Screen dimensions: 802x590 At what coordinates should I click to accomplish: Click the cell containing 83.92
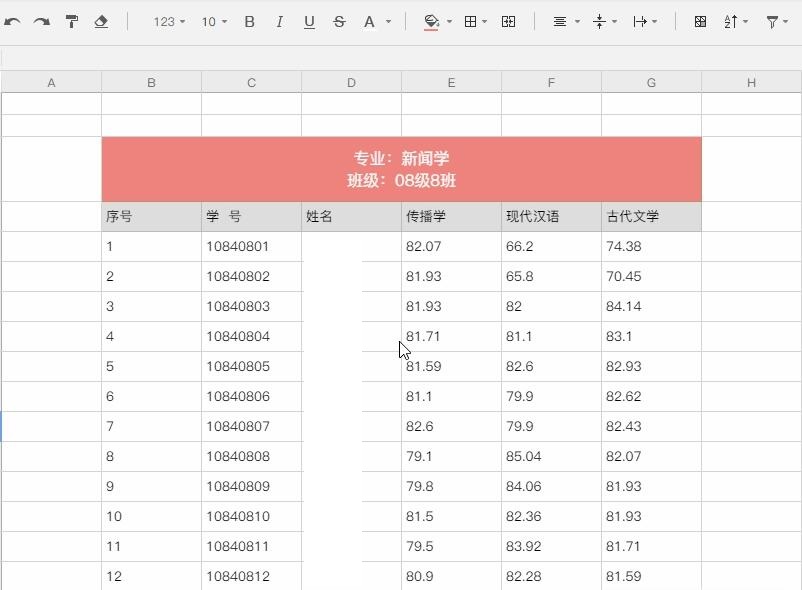[x=551, y=546]
